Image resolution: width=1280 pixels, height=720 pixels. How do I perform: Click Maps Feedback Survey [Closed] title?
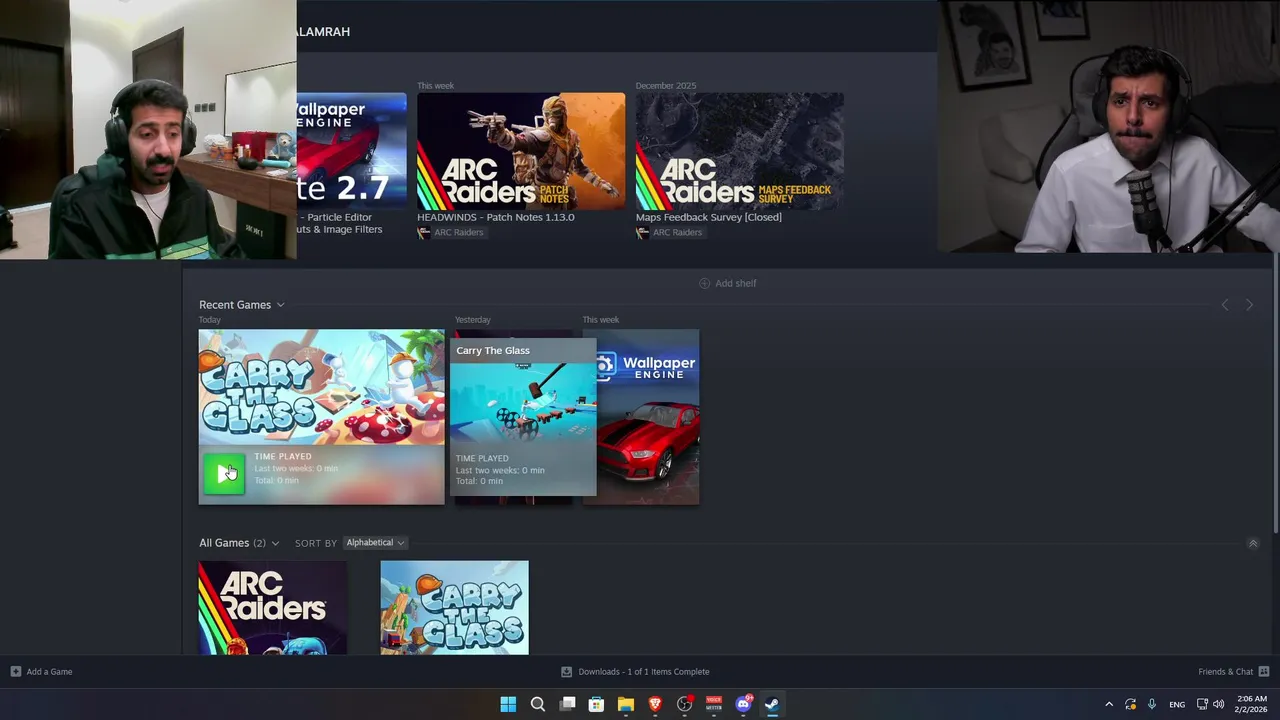[709, 217]
